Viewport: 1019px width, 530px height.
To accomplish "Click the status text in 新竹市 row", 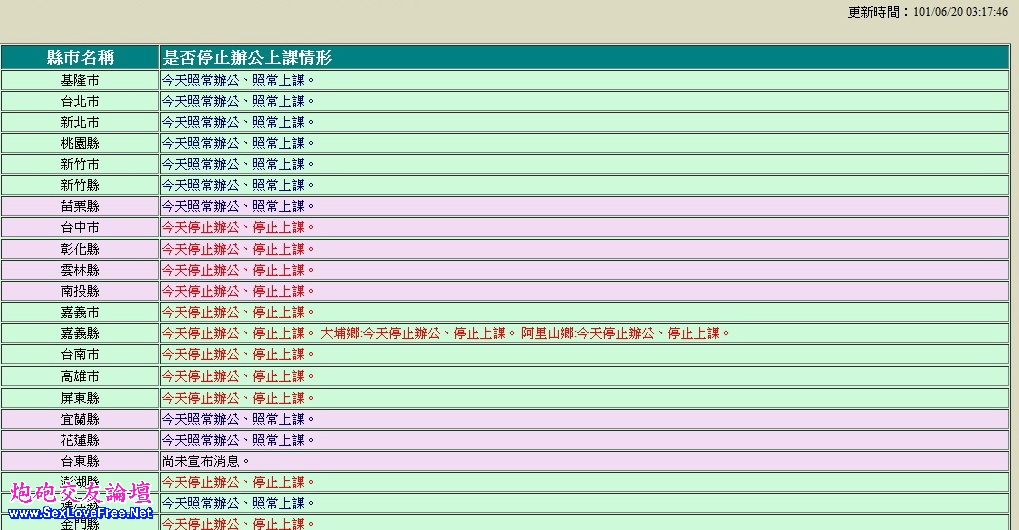I will click(238, 164).
